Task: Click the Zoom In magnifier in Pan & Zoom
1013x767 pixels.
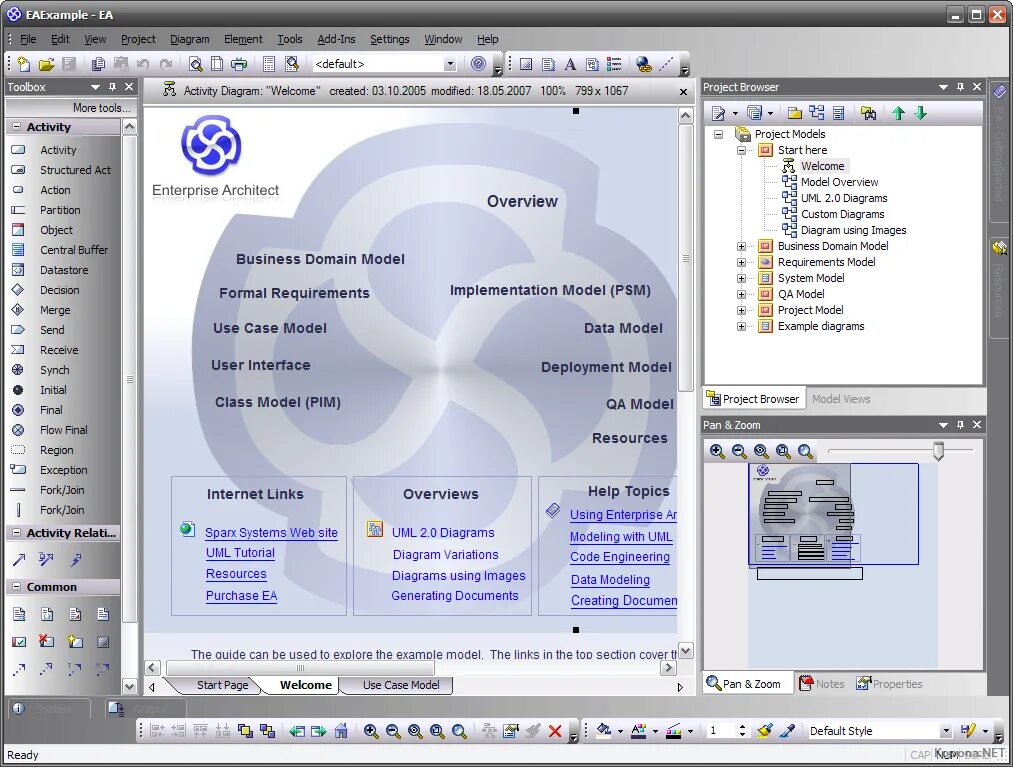Action: point(717,451)
